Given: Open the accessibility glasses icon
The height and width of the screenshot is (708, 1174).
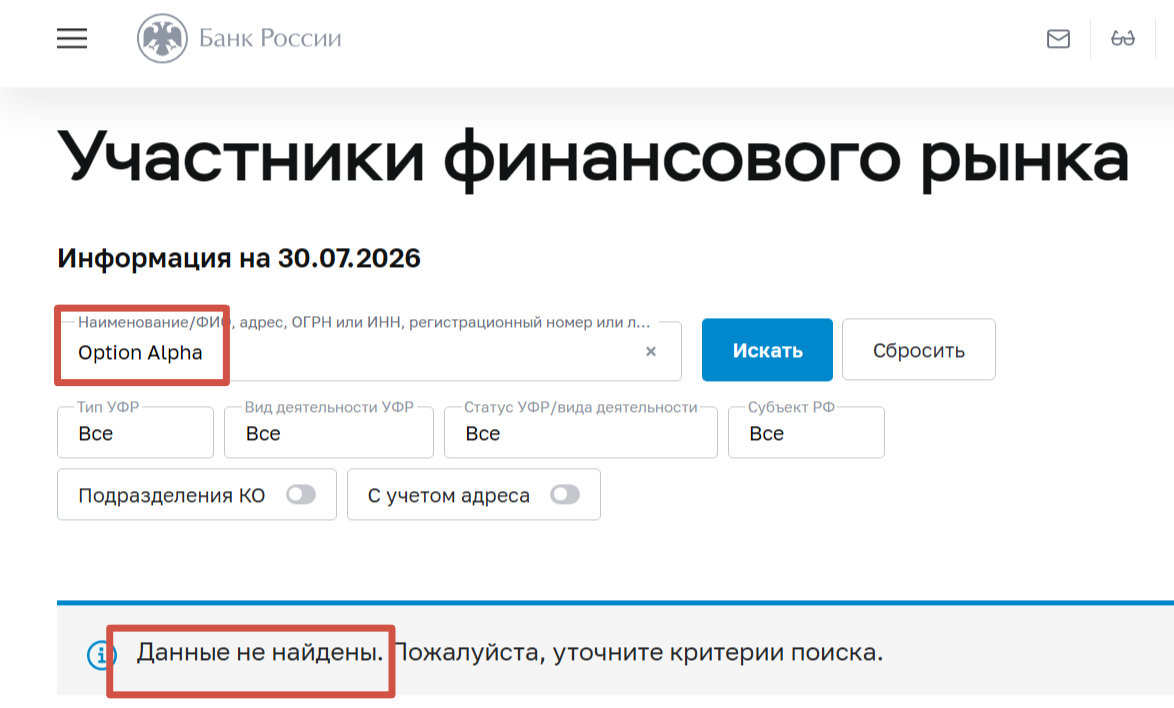Looking at the screenshot, I should click(1122, 38).
